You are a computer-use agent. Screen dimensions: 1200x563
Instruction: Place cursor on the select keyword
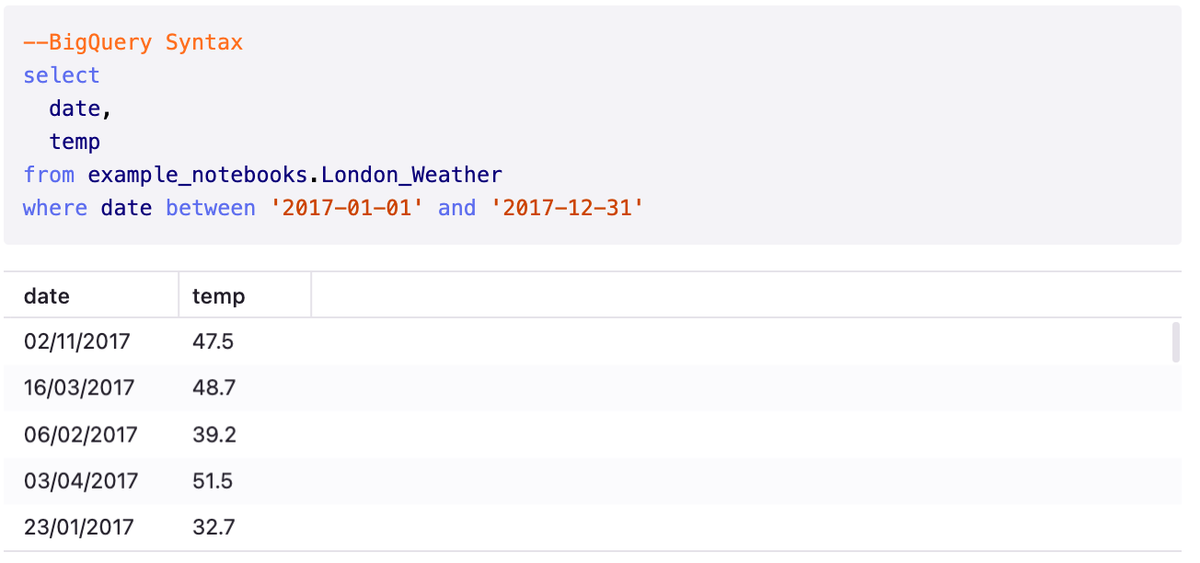pos(62,76)
